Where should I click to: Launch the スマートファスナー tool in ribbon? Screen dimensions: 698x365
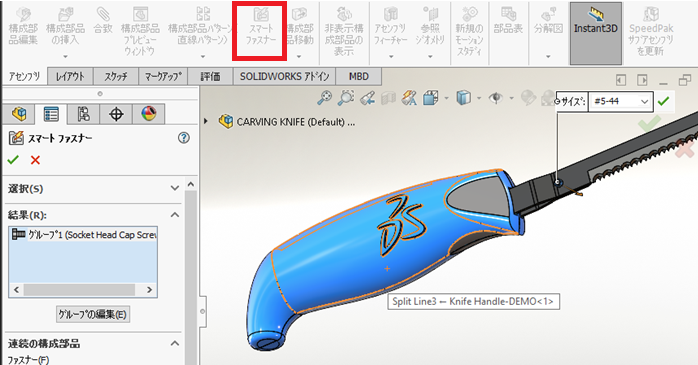(x=261, y=26)
